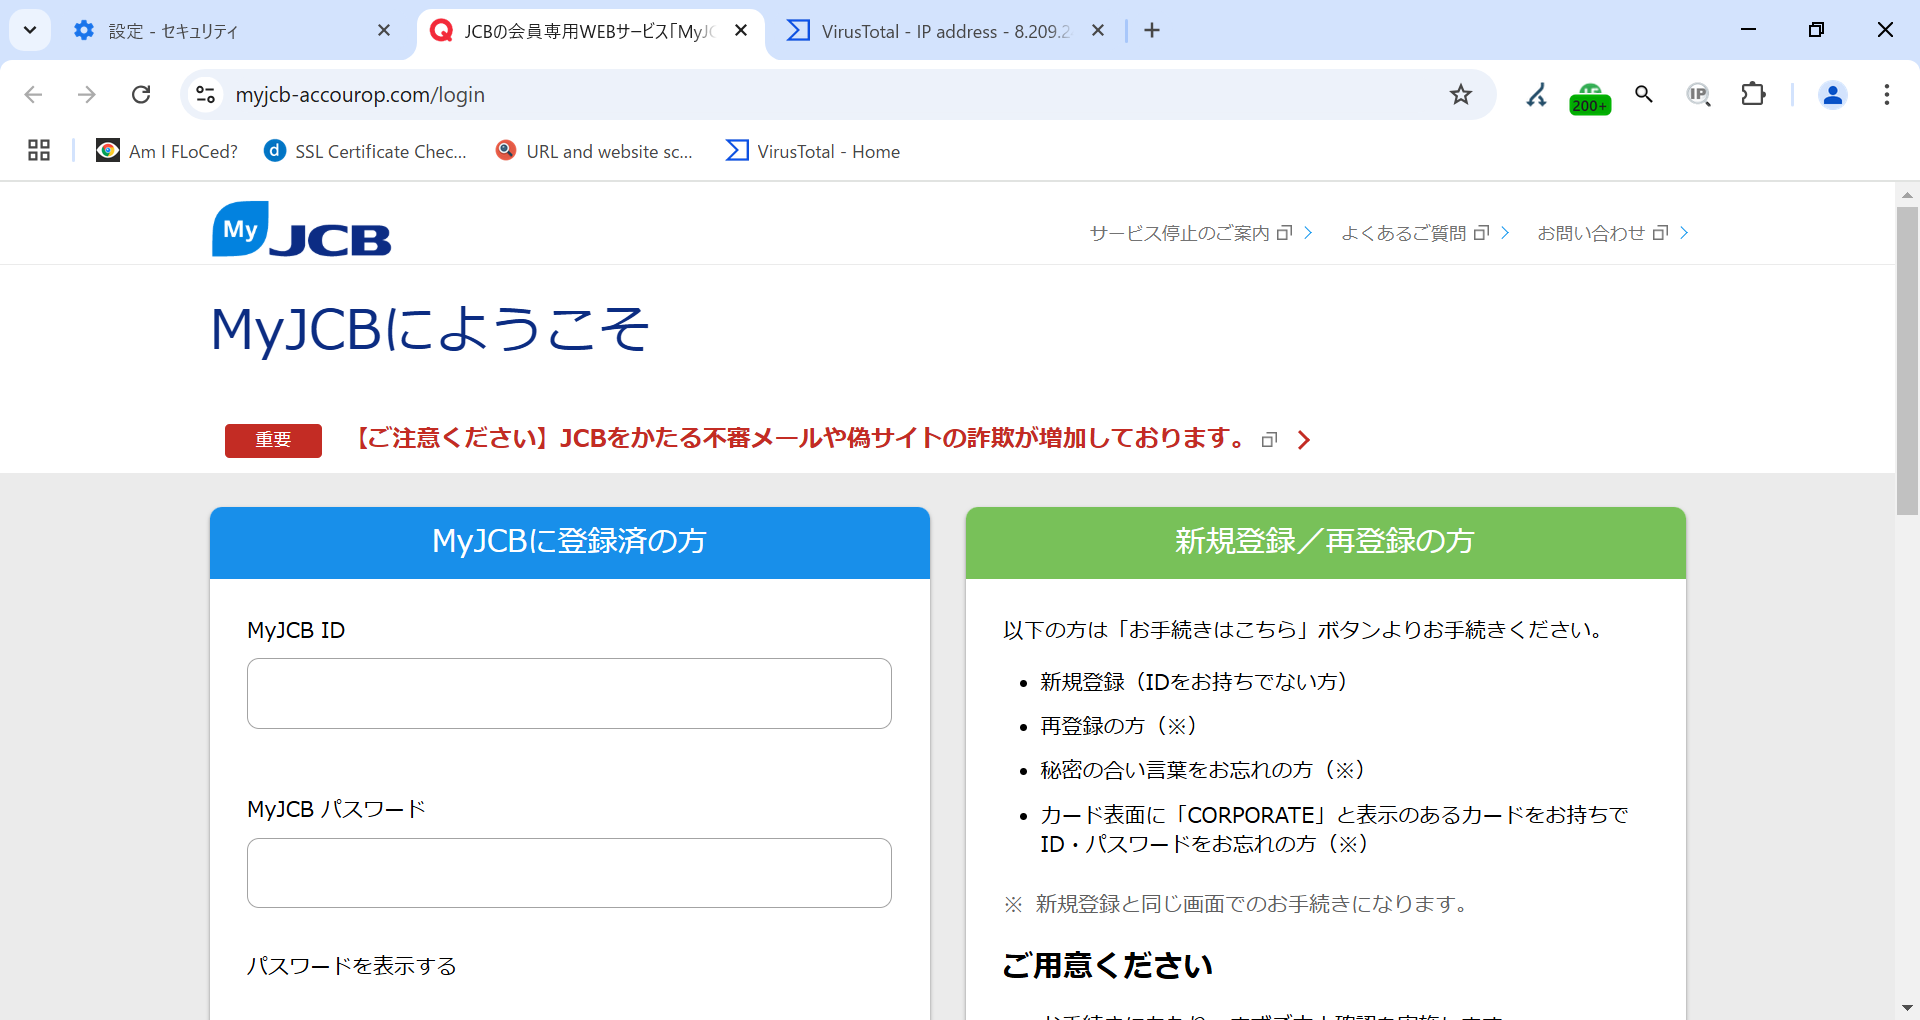The width and height of the screenshot is (1920, 1020).
Task: Click the 秘密の合い言葉をお忘れの方 list item
Action: click(1202, 770)
